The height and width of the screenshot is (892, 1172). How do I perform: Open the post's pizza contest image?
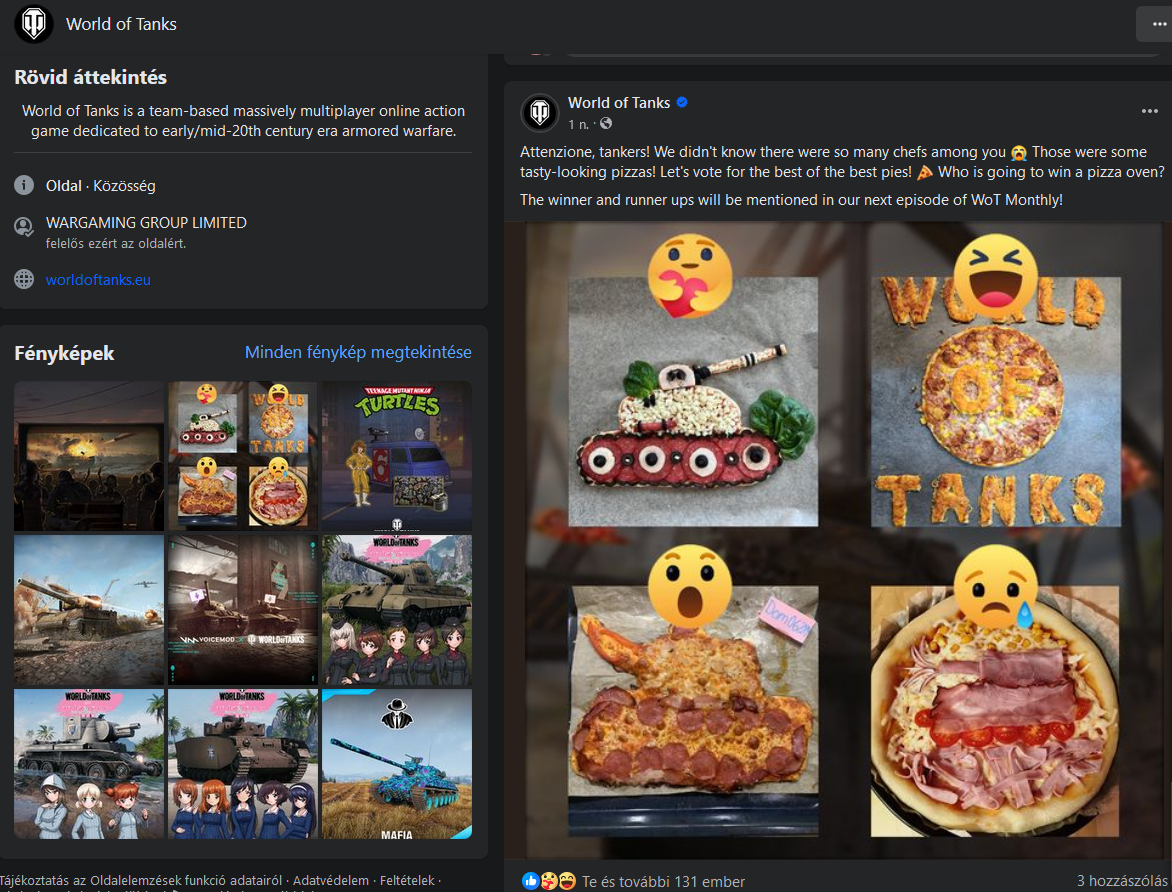click(x=838, y=541)
